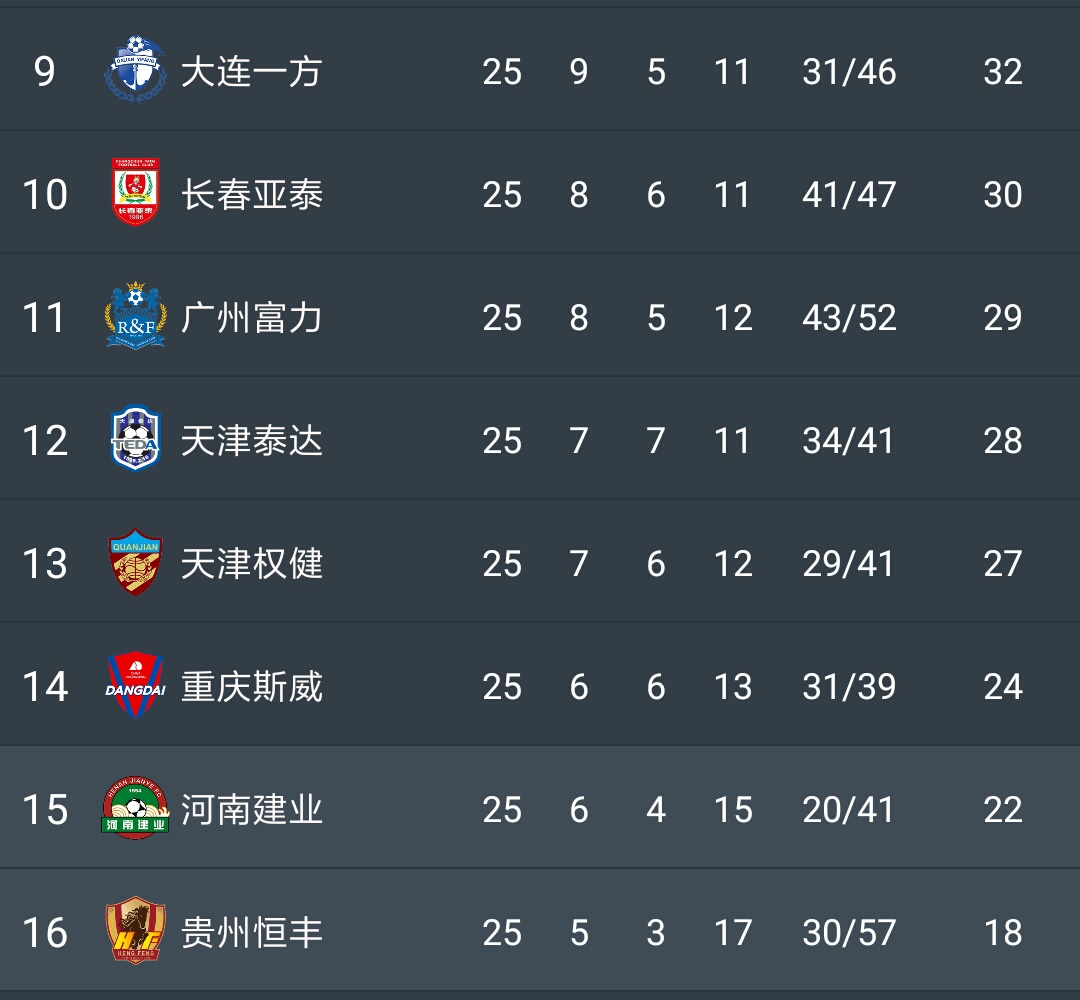Tap the 天津权健 team name
The width and height of the screenshot is (1080, 1000).
click(x=251, y=564)
